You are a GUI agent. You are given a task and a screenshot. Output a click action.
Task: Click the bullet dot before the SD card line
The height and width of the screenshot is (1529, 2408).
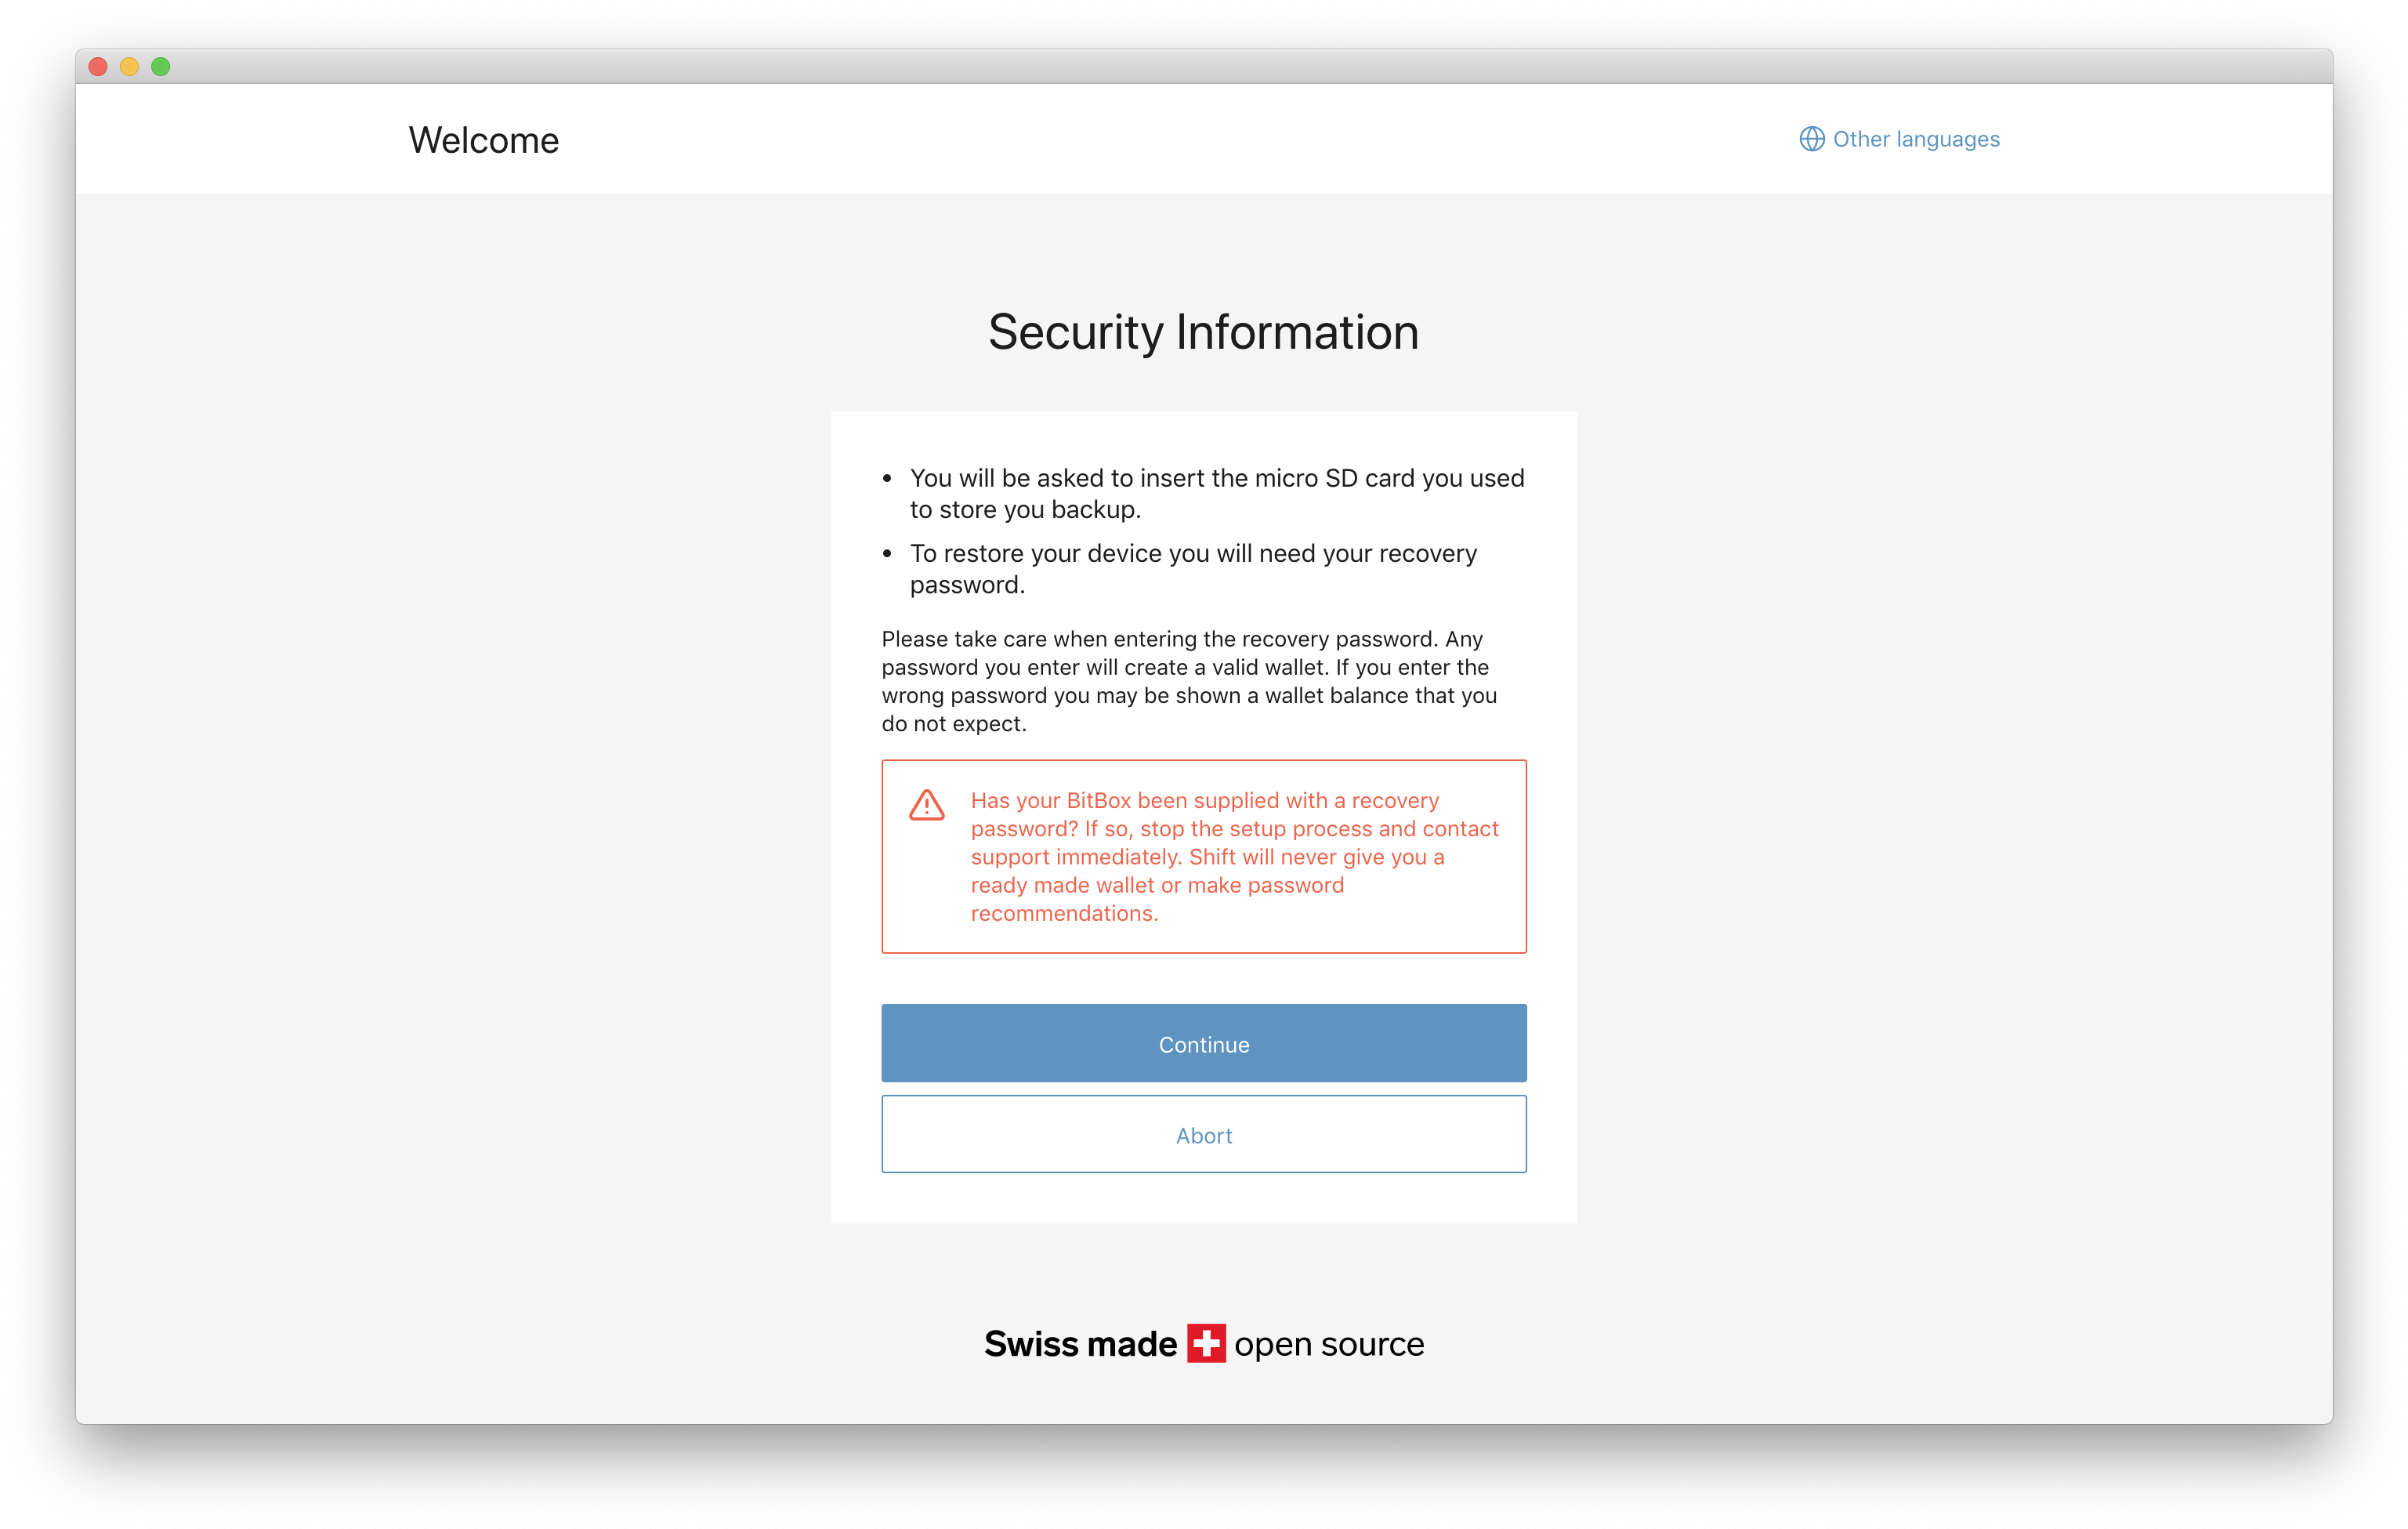887,478
